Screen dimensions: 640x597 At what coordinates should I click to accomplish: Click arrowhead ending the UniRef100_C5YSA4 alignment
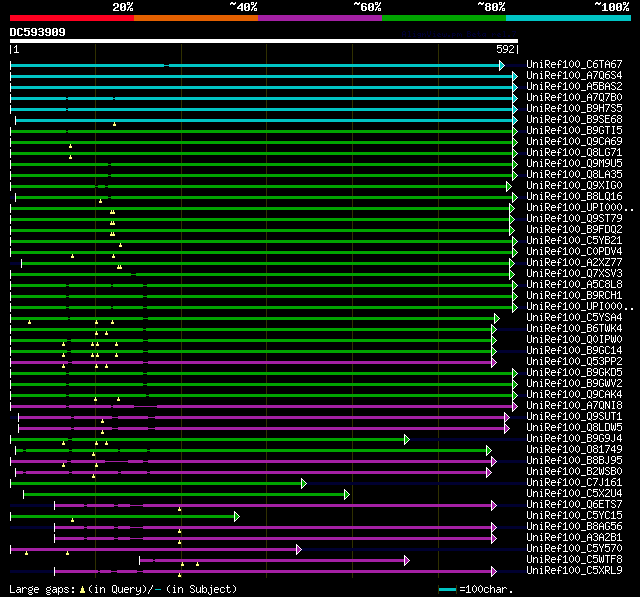point(497,318)
